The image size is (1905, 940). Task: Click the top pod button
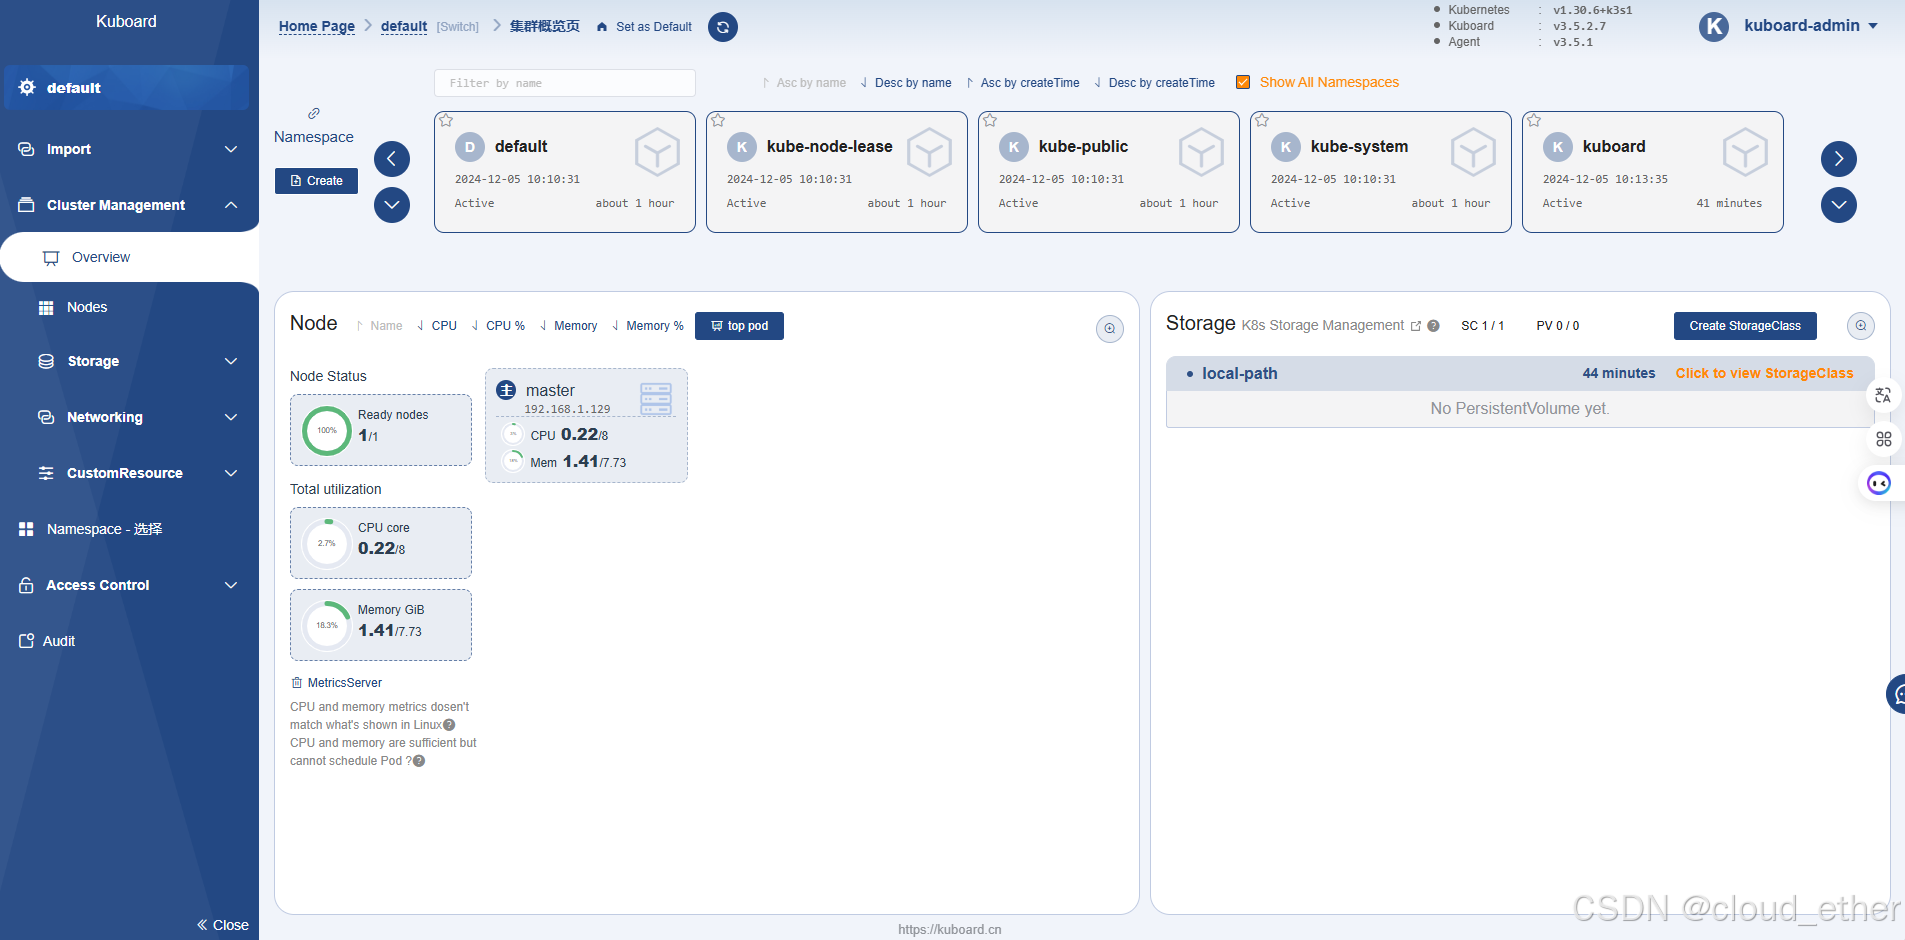pyautogui.click(x=739, y=326)
